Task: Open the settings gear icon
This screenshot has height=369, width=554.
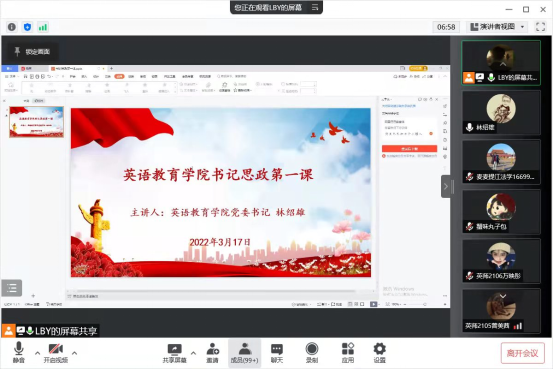Action: pyautogui.click(x=380, y=349)
